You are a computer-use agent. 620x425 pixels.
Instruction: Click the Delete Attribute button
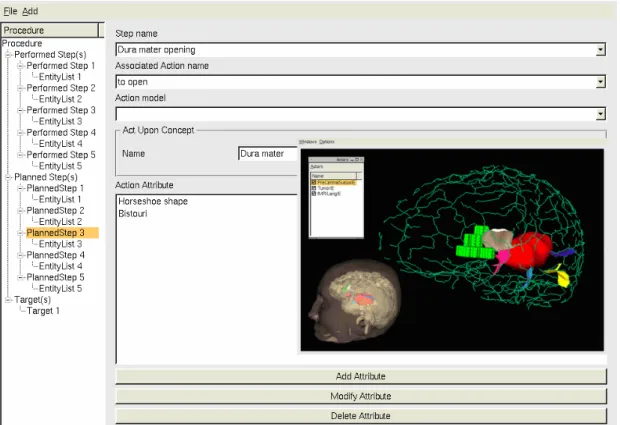[361, 416]
